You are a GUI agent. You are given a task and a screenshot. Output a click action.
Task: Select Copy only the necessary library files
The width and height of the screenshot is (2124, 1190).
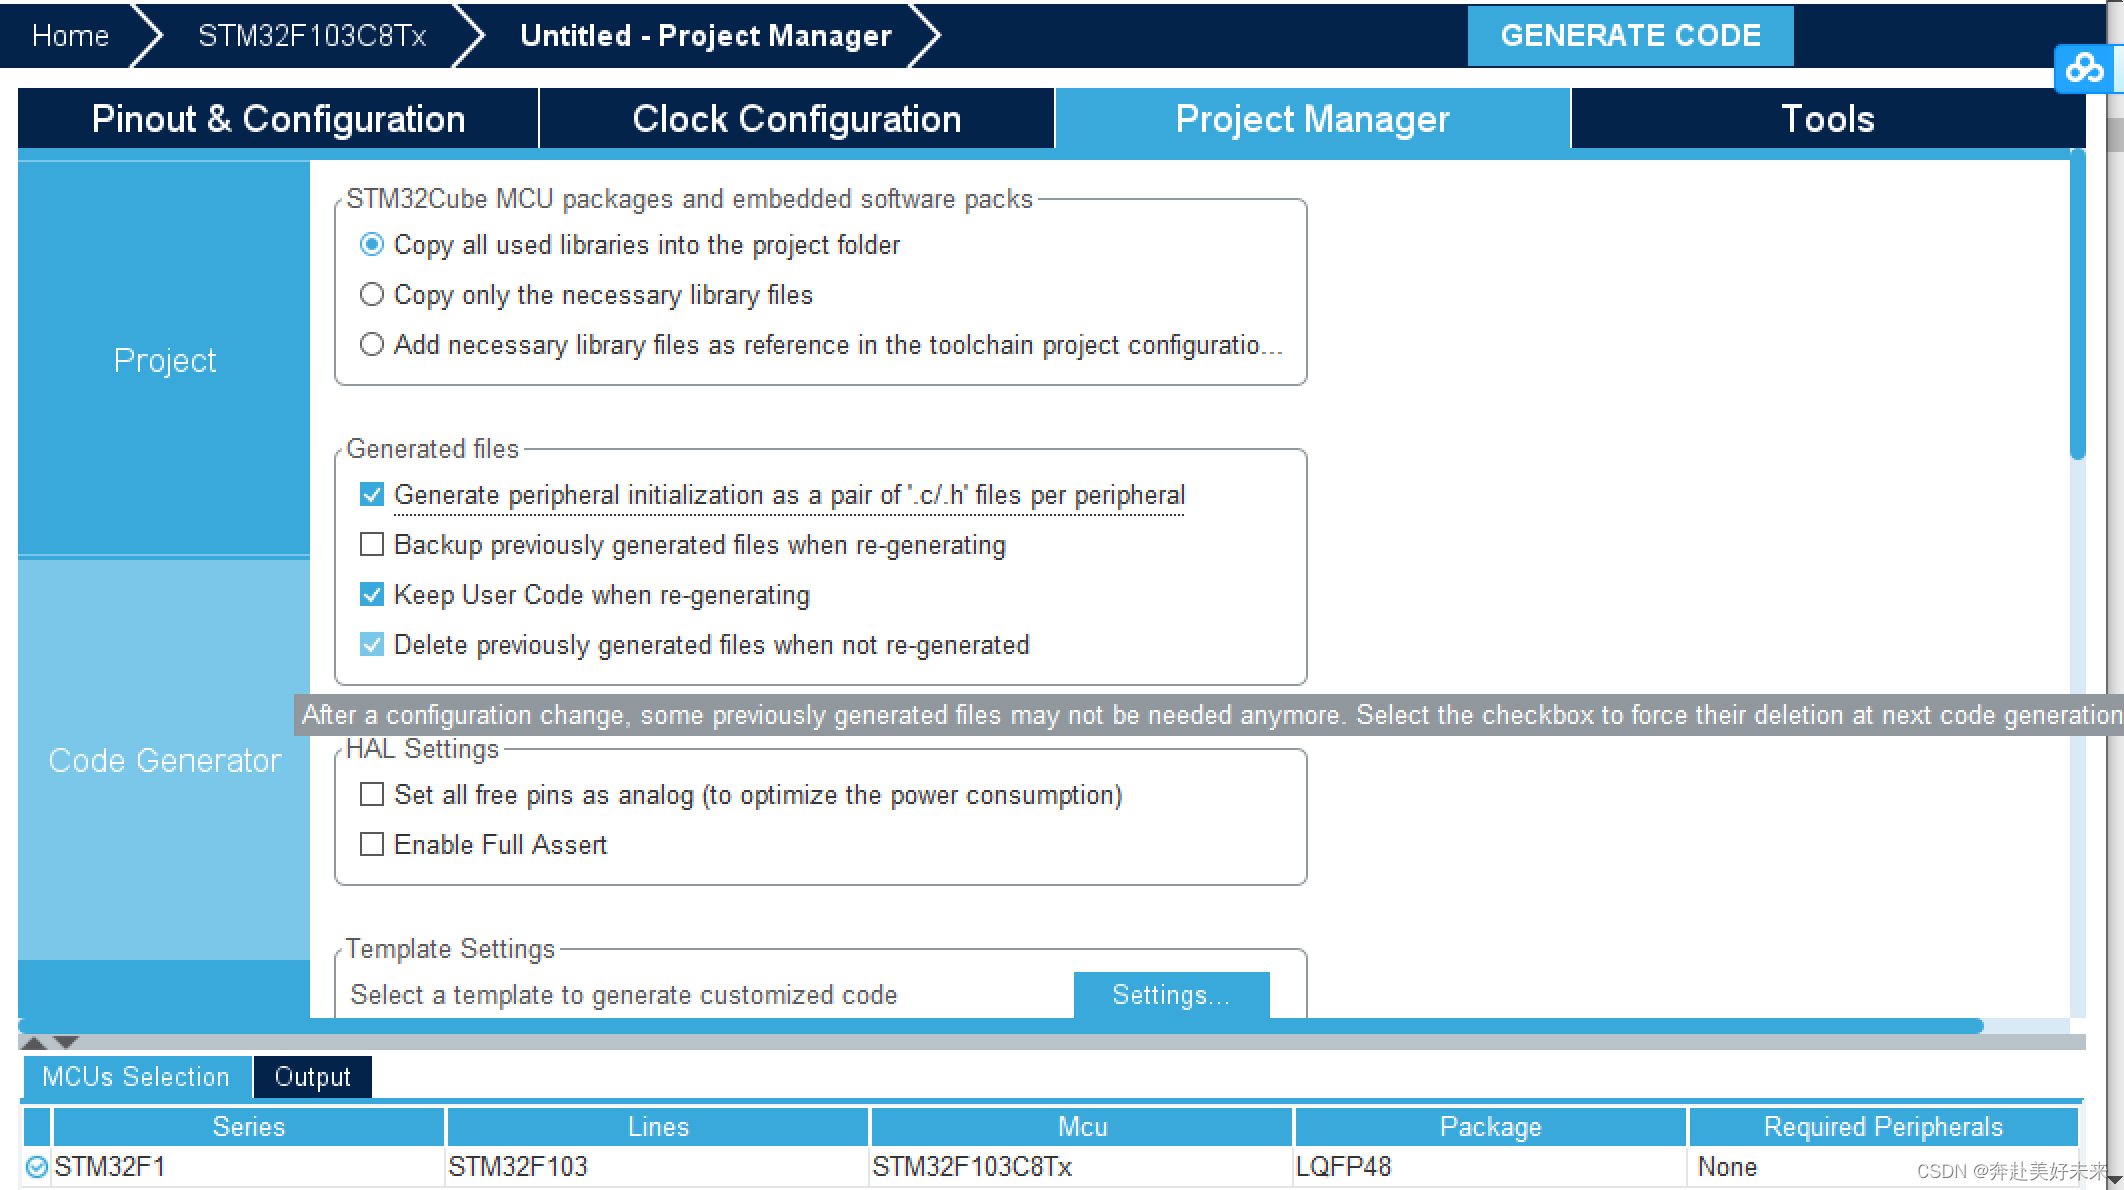click(372, 295)
